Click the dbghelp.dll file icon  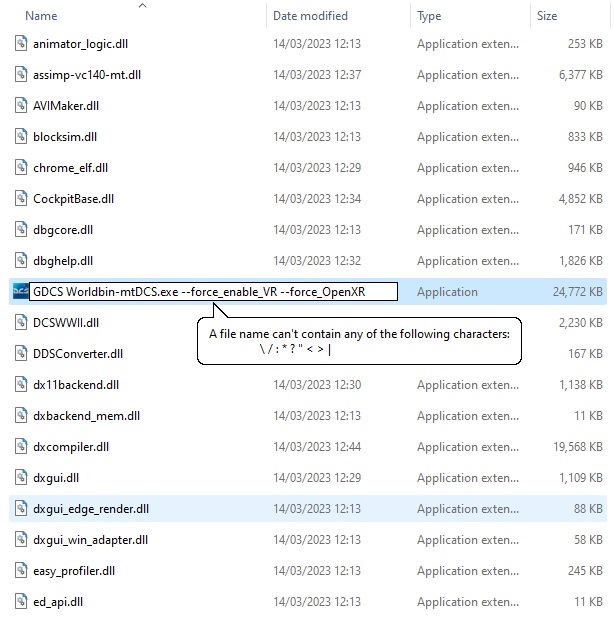(x=21, y=261)
